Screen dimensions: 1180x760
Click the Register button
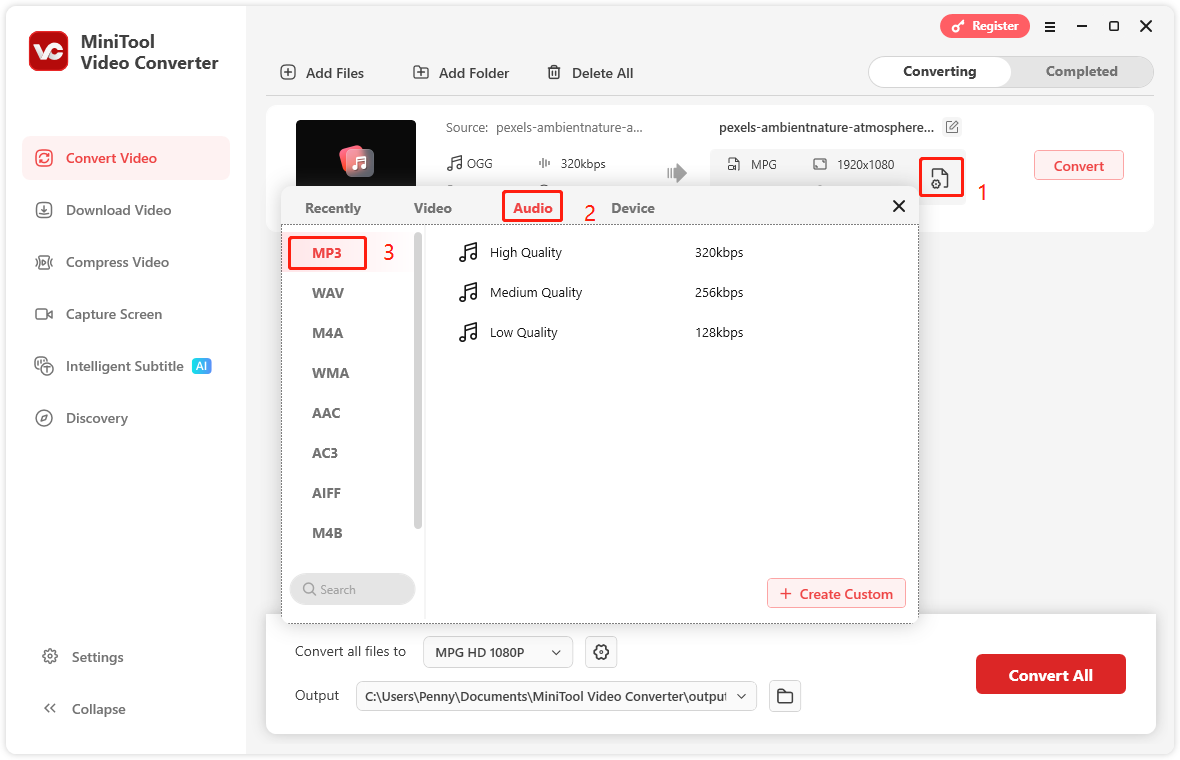[984, 26]
